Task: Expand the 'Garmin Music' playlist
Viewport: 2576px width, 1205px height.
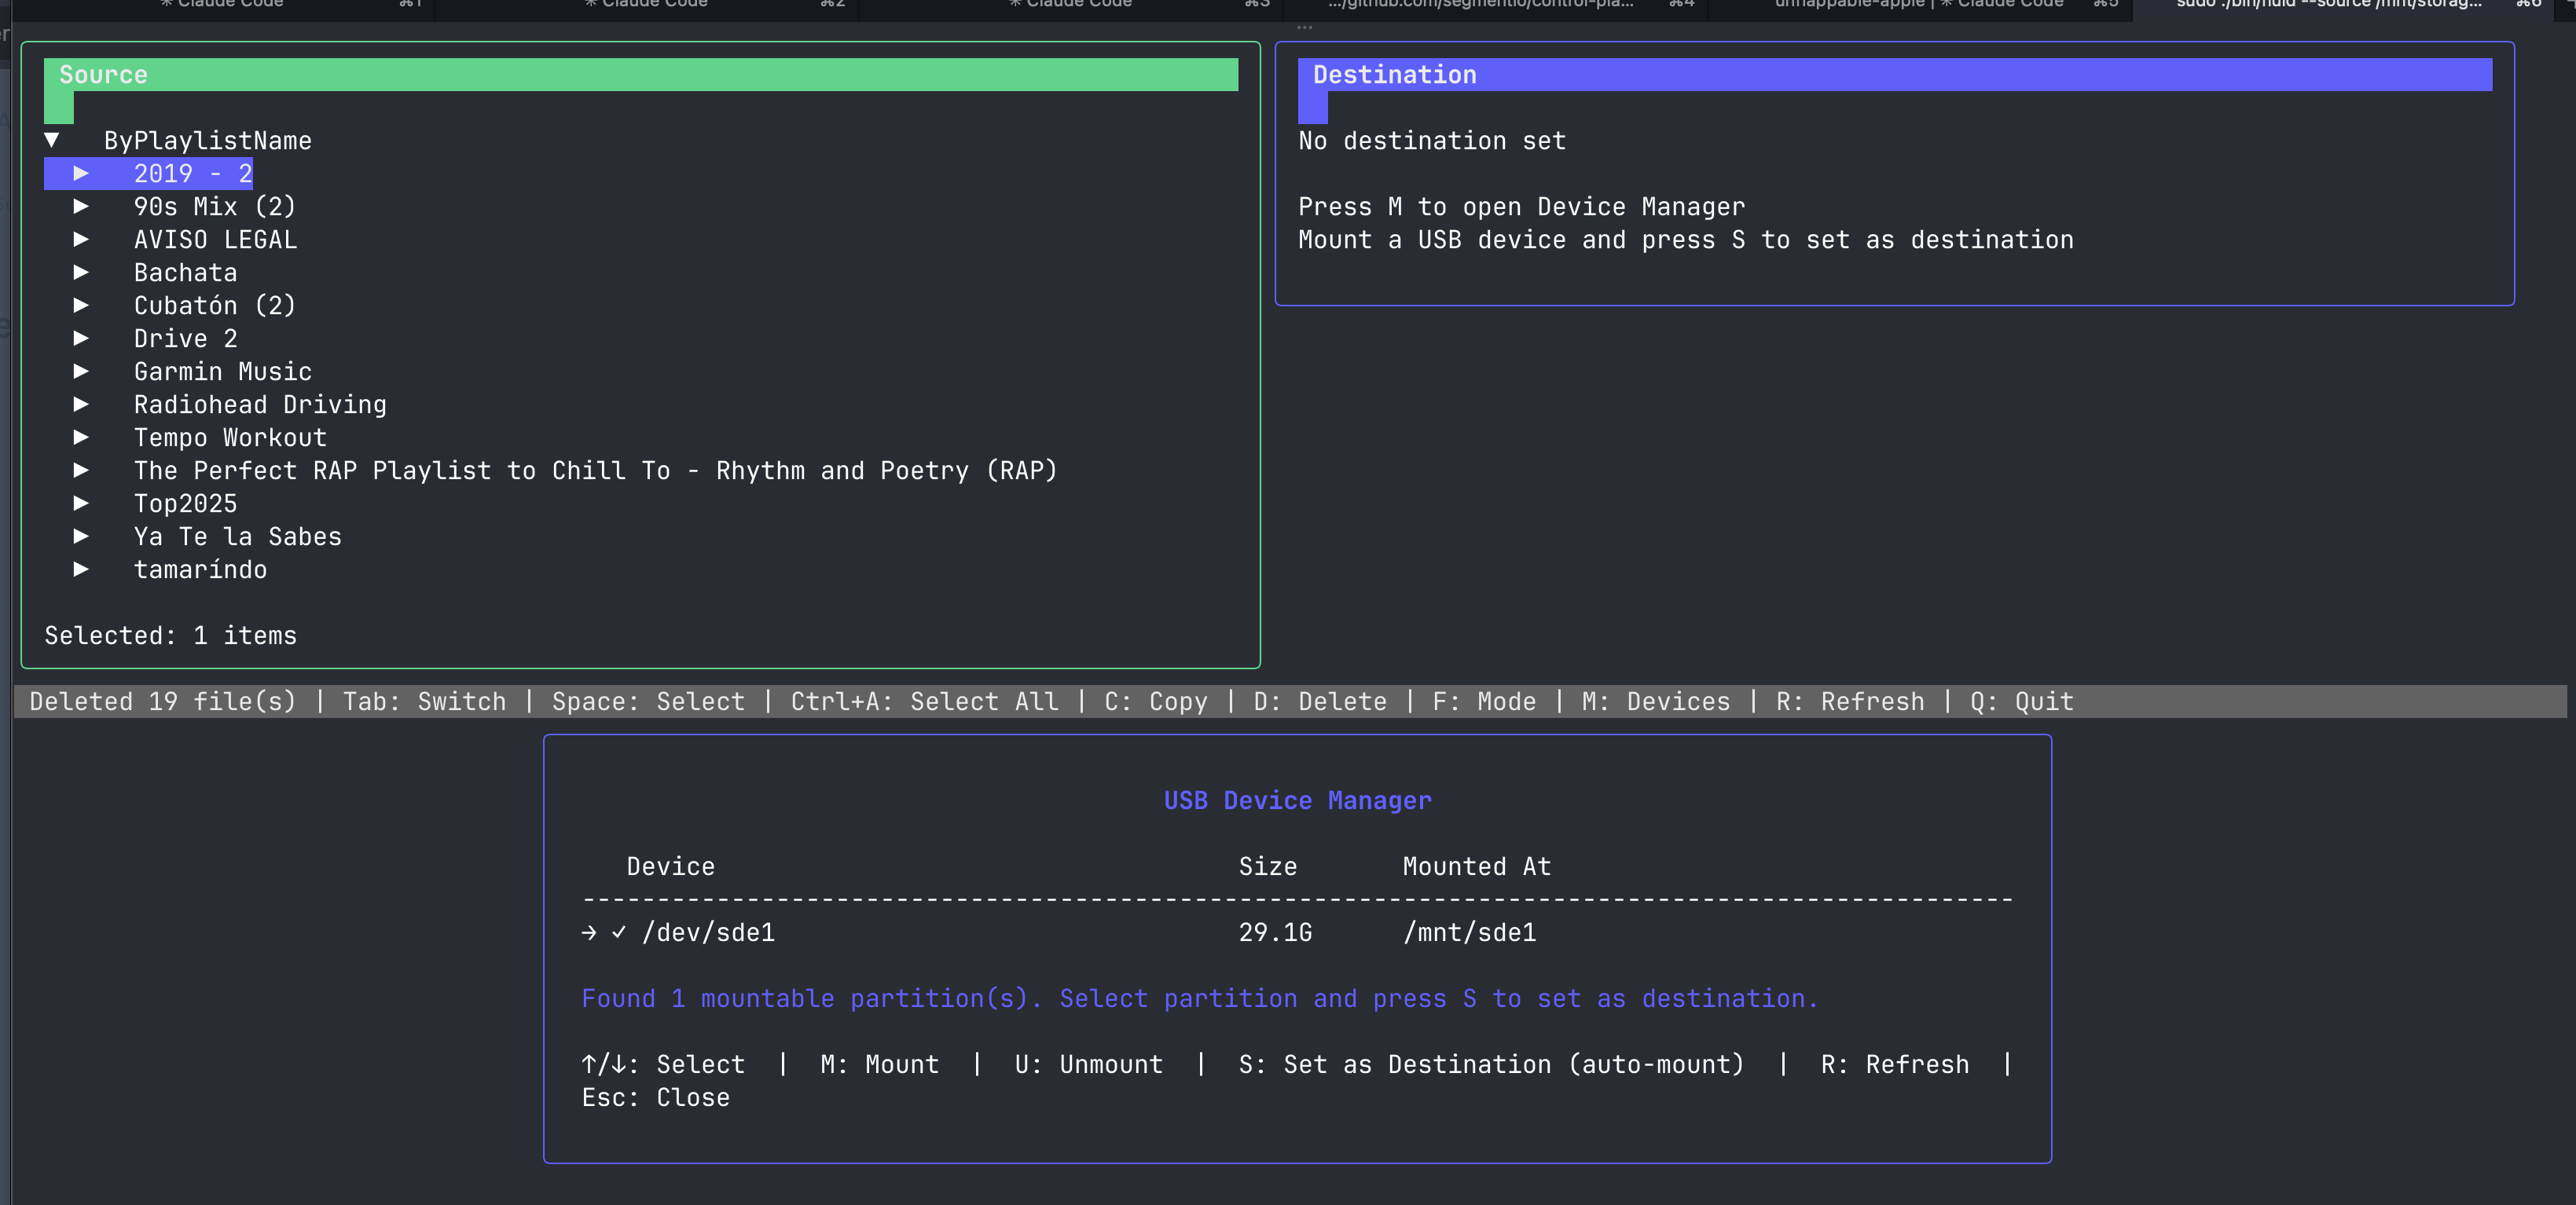Action: point(82,371)
